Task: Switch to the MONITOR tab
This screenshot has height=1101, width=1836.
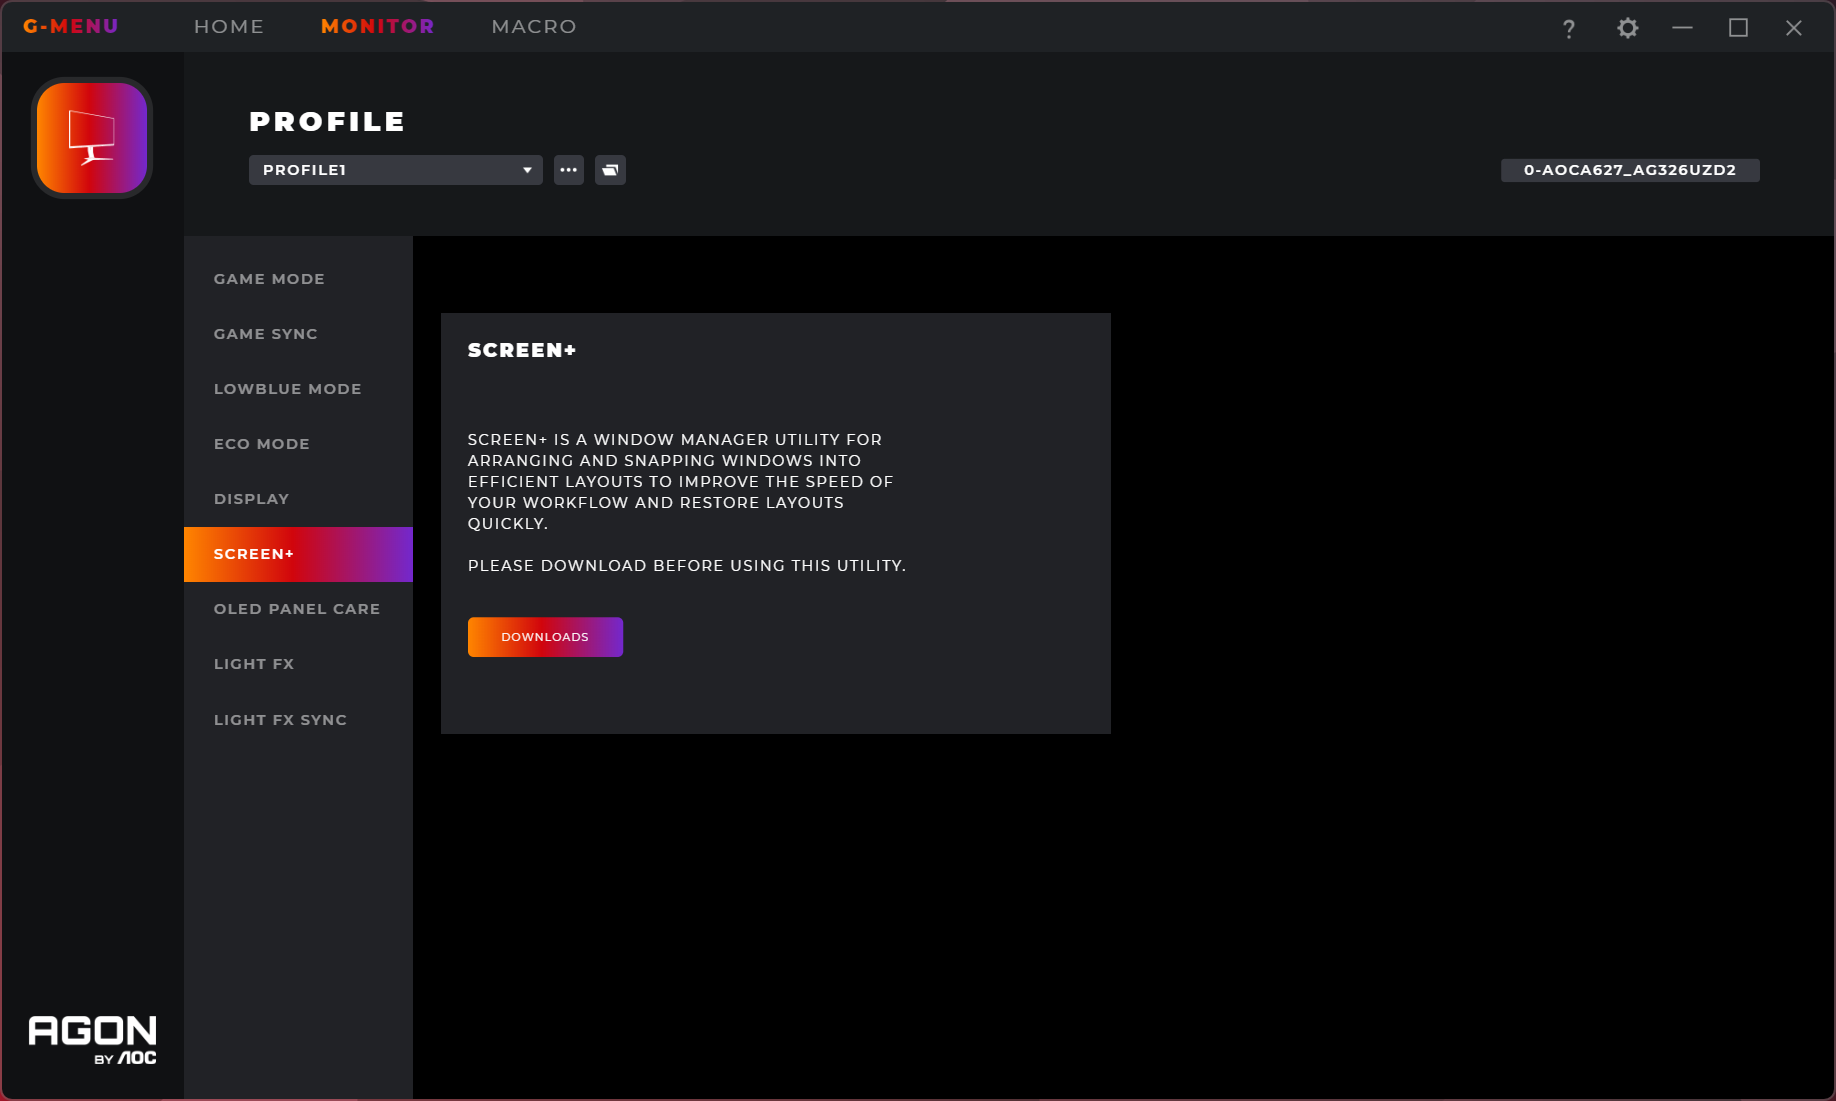Action: [378, 26]
